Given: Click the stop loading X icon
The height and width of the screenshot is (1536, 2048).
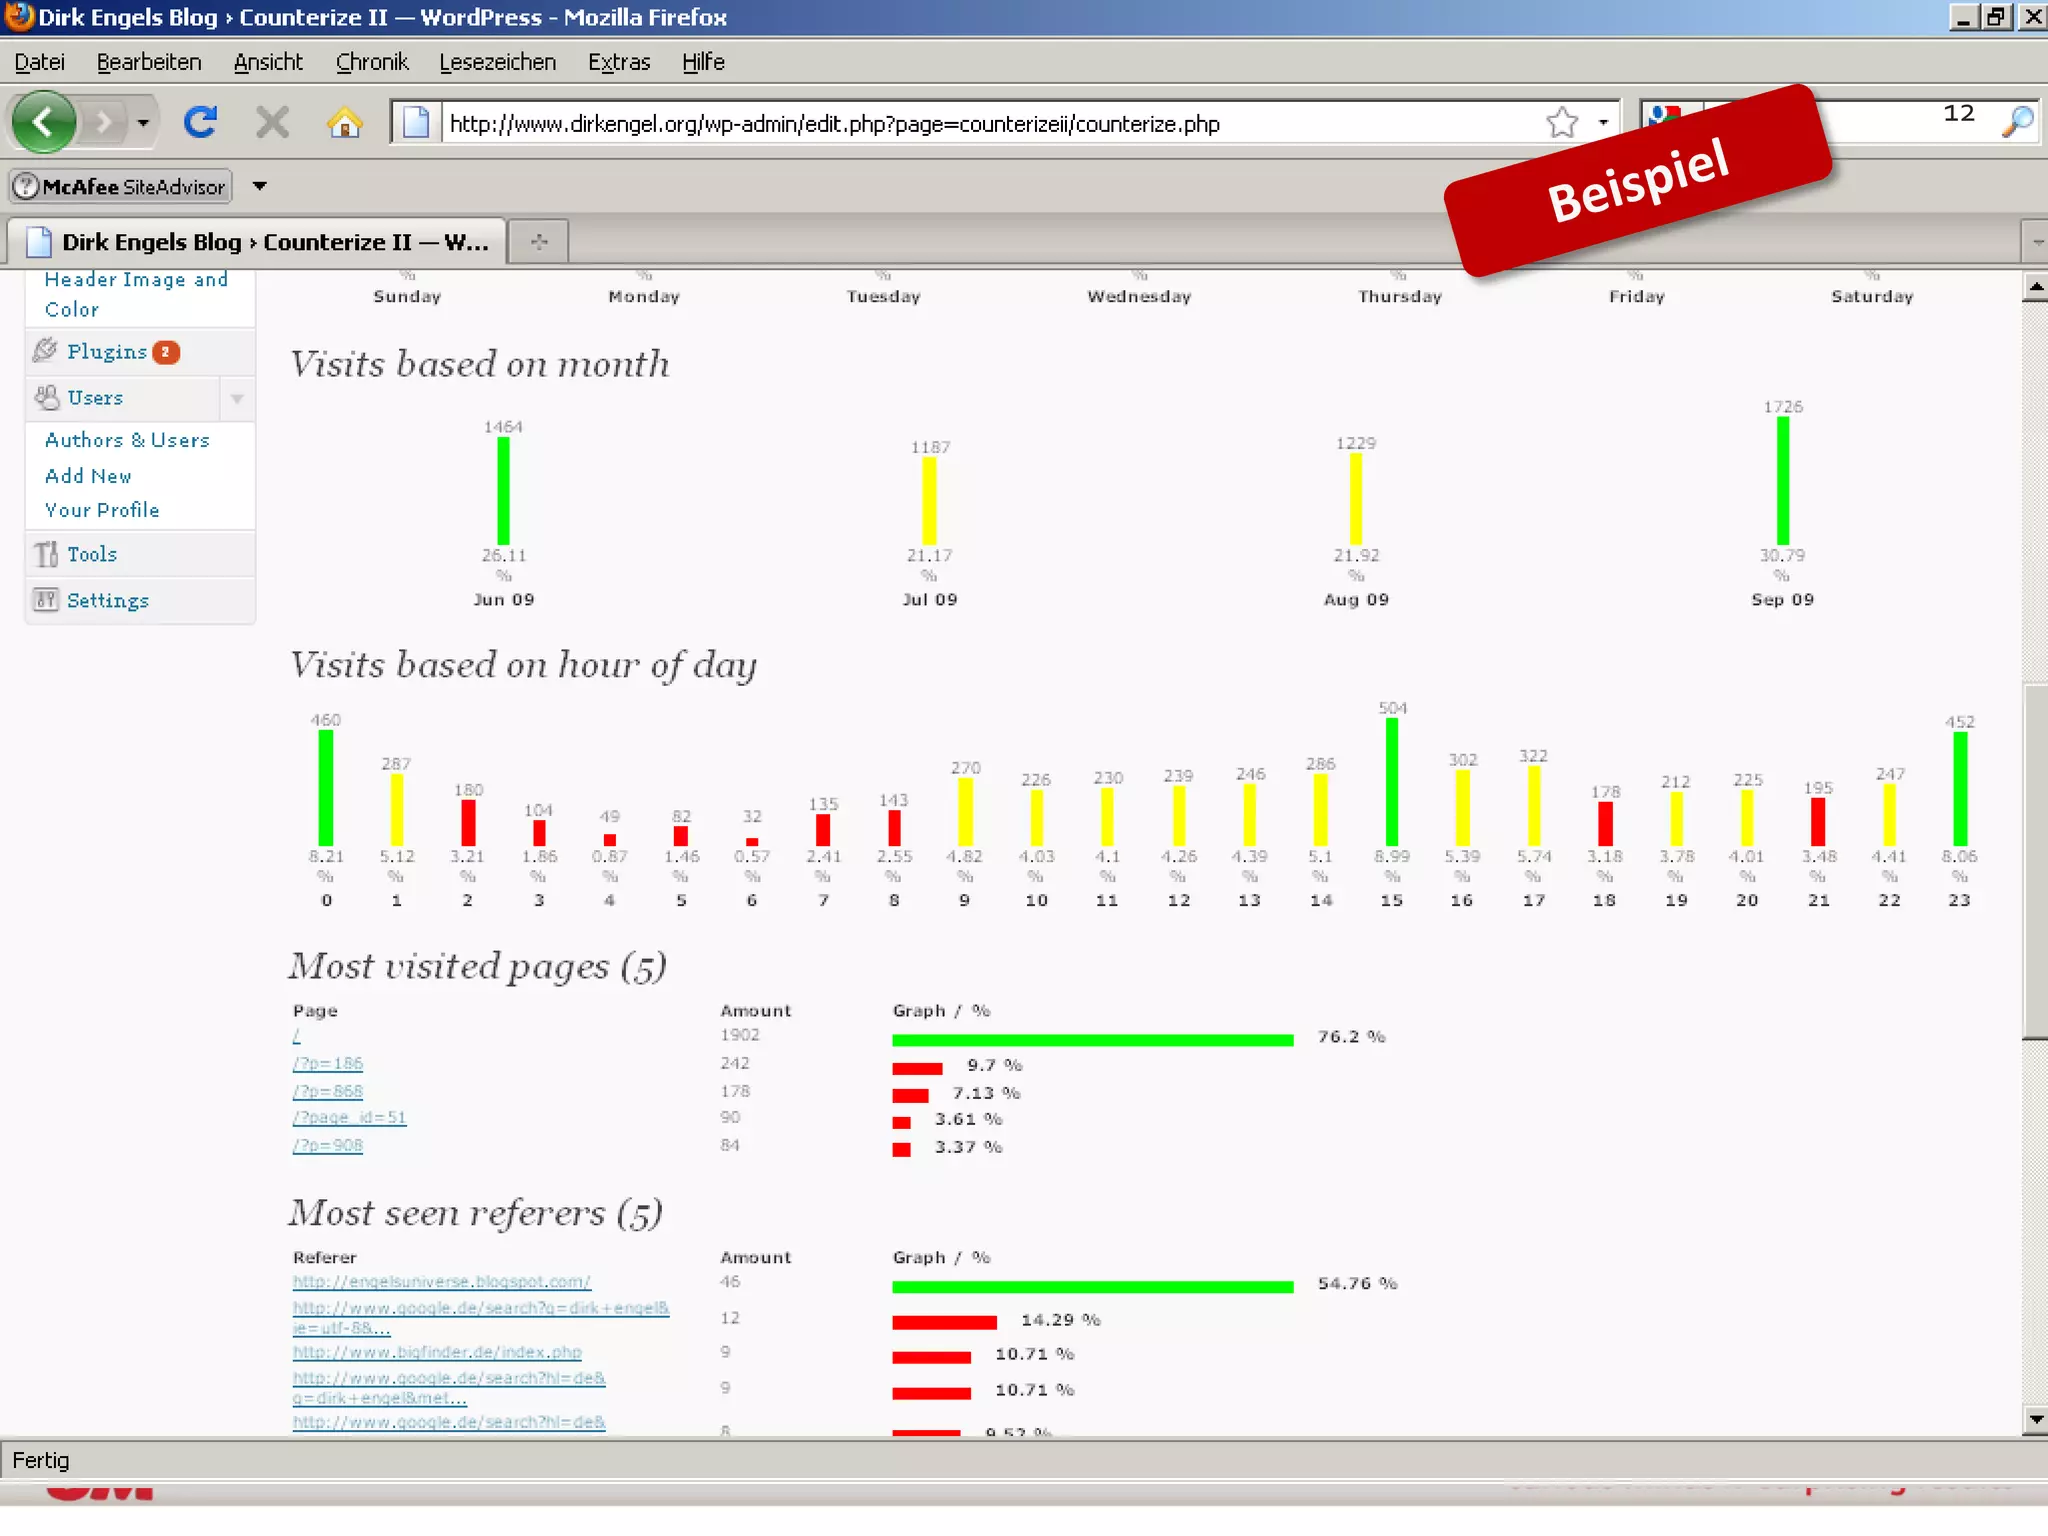Looking at the screenshot, I should pyautogui.click(x=272, y=123).
